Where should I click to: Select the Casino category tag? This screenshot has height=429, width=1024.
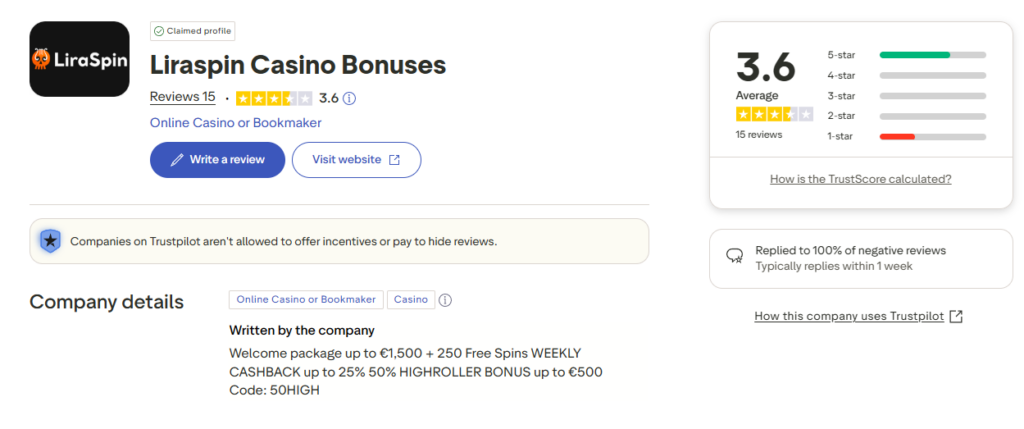(410, 299)
